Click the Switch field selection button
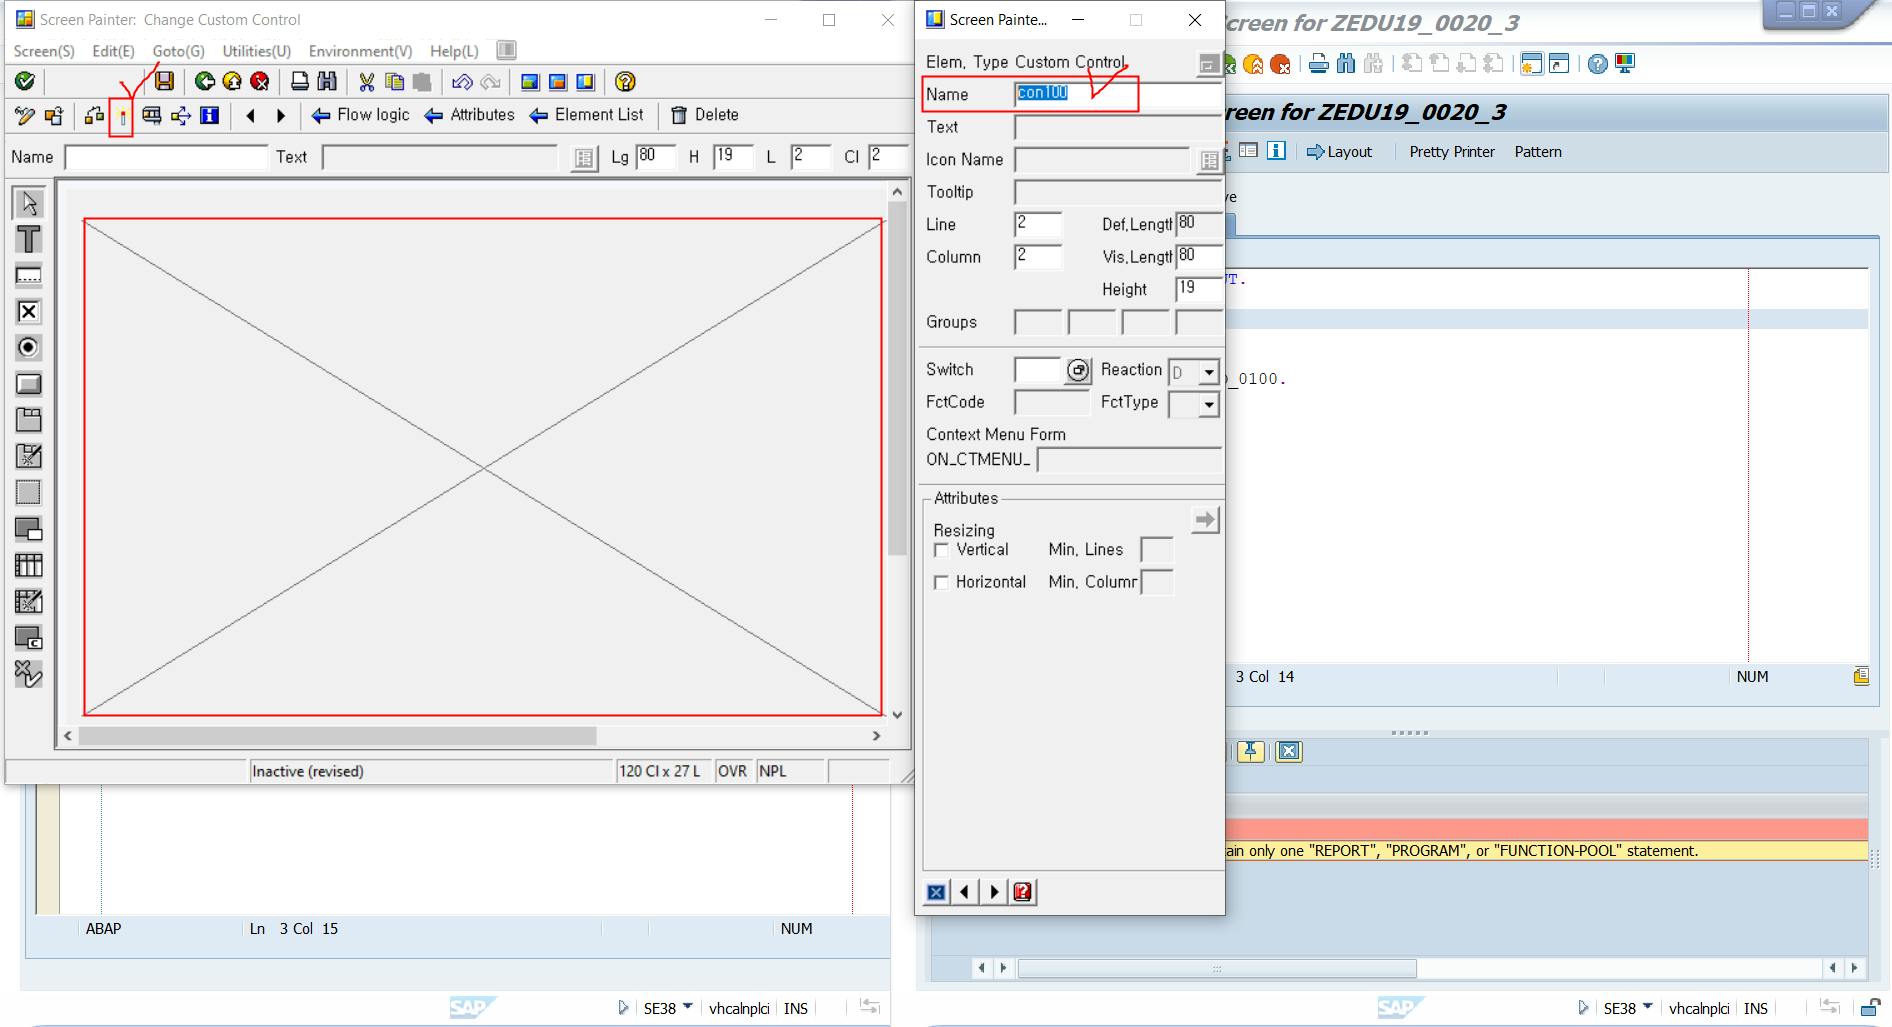This screenshot has height=1027, width=1892. 1077,371
